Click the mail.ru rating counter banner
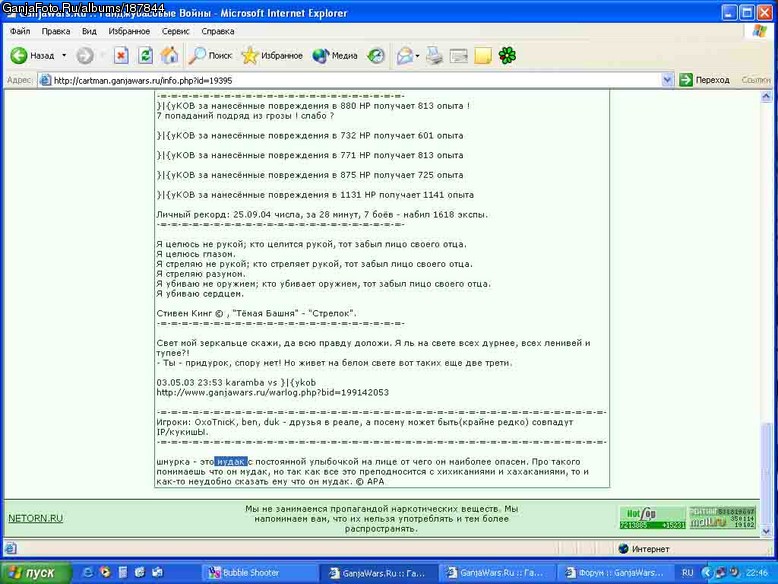Screen dimensions: 778x584 (x=722, y=518)
